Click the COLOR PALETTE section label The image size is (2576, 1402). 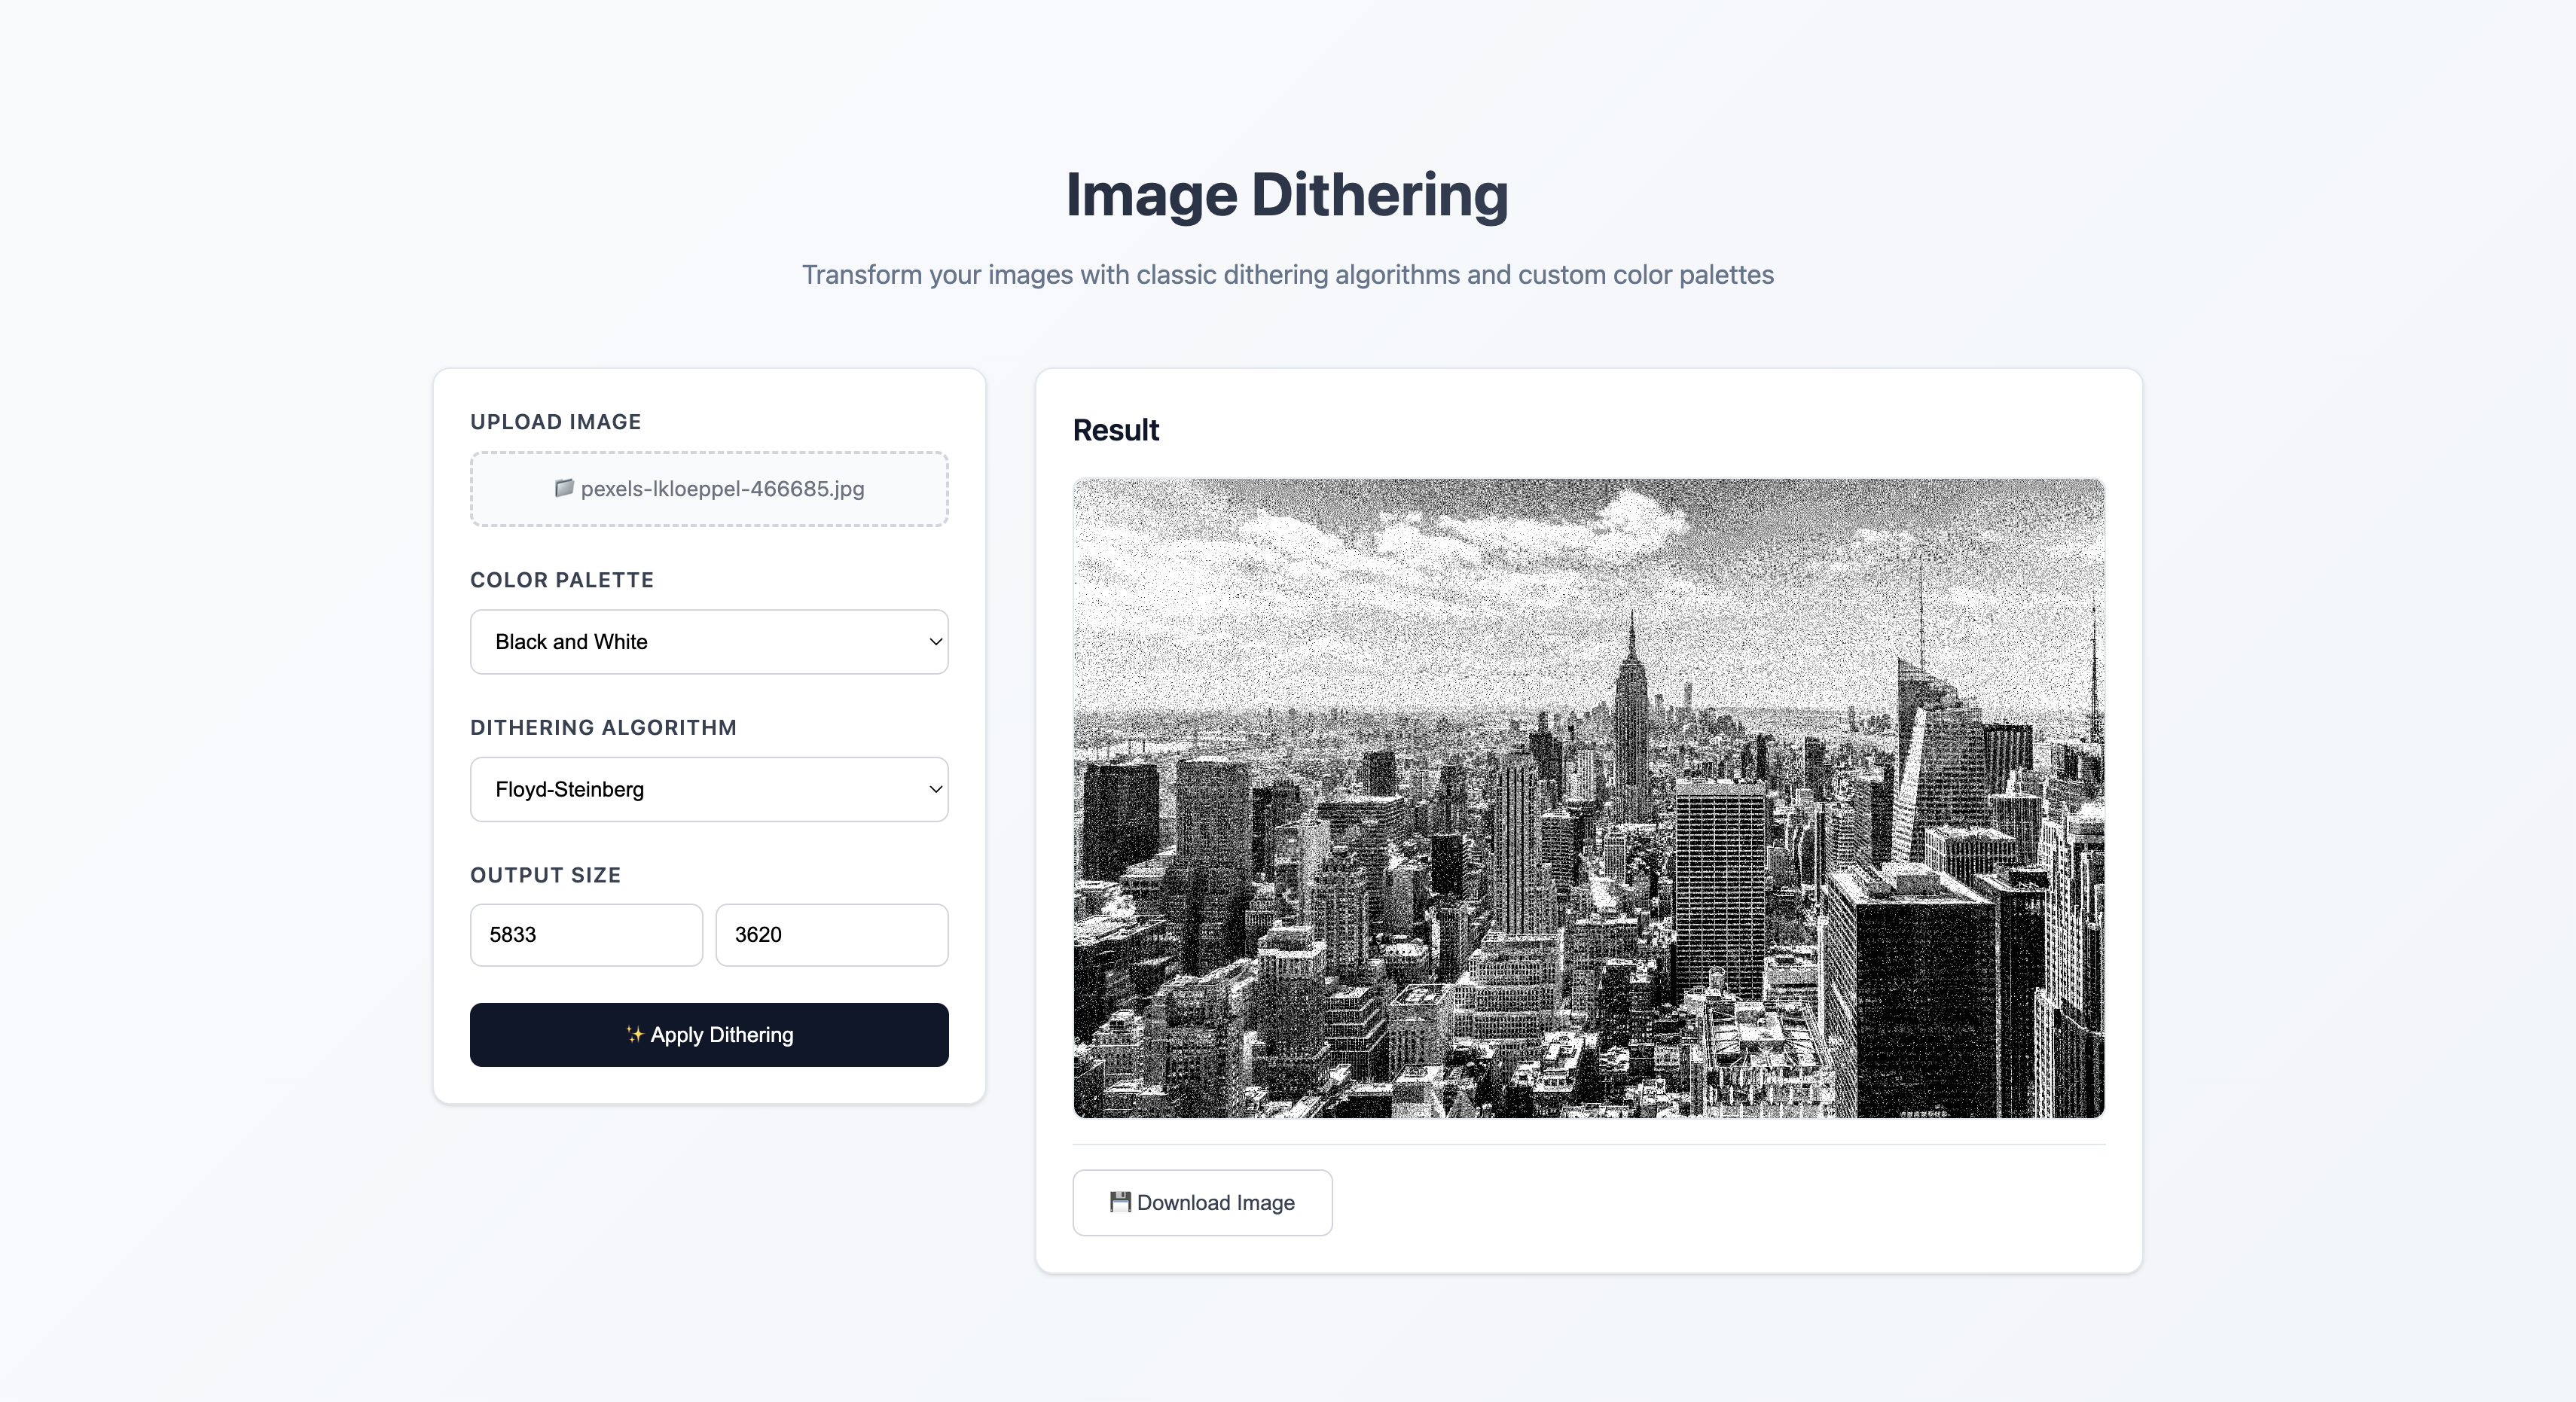click(x=562, y=580)
